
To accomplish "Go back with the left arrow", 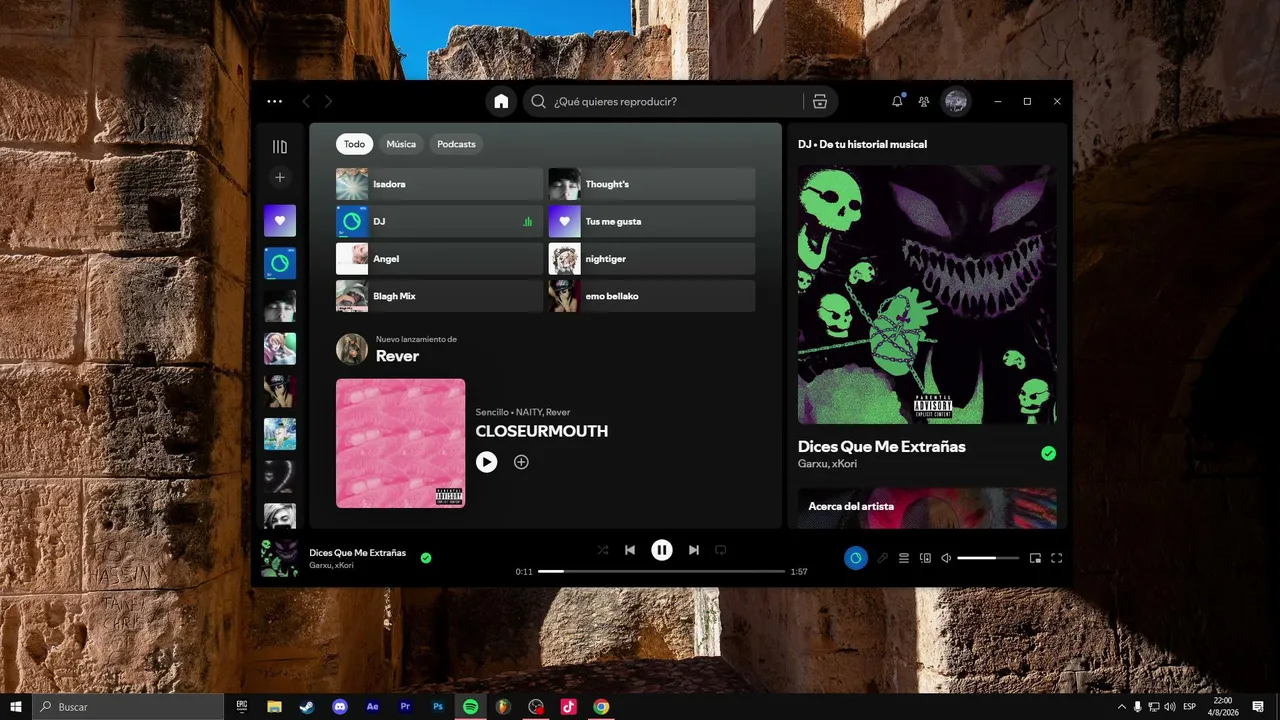I will (x=306, y=101).
